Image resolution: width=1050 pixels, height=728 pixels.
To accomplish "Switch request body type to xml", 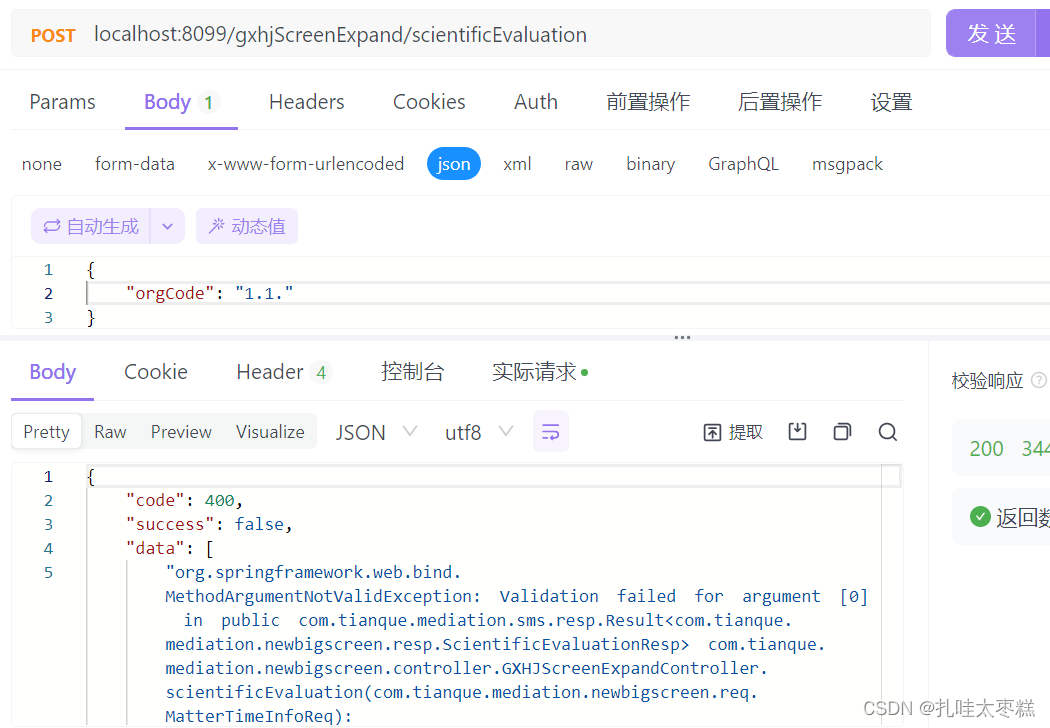I will coord(517,163).
